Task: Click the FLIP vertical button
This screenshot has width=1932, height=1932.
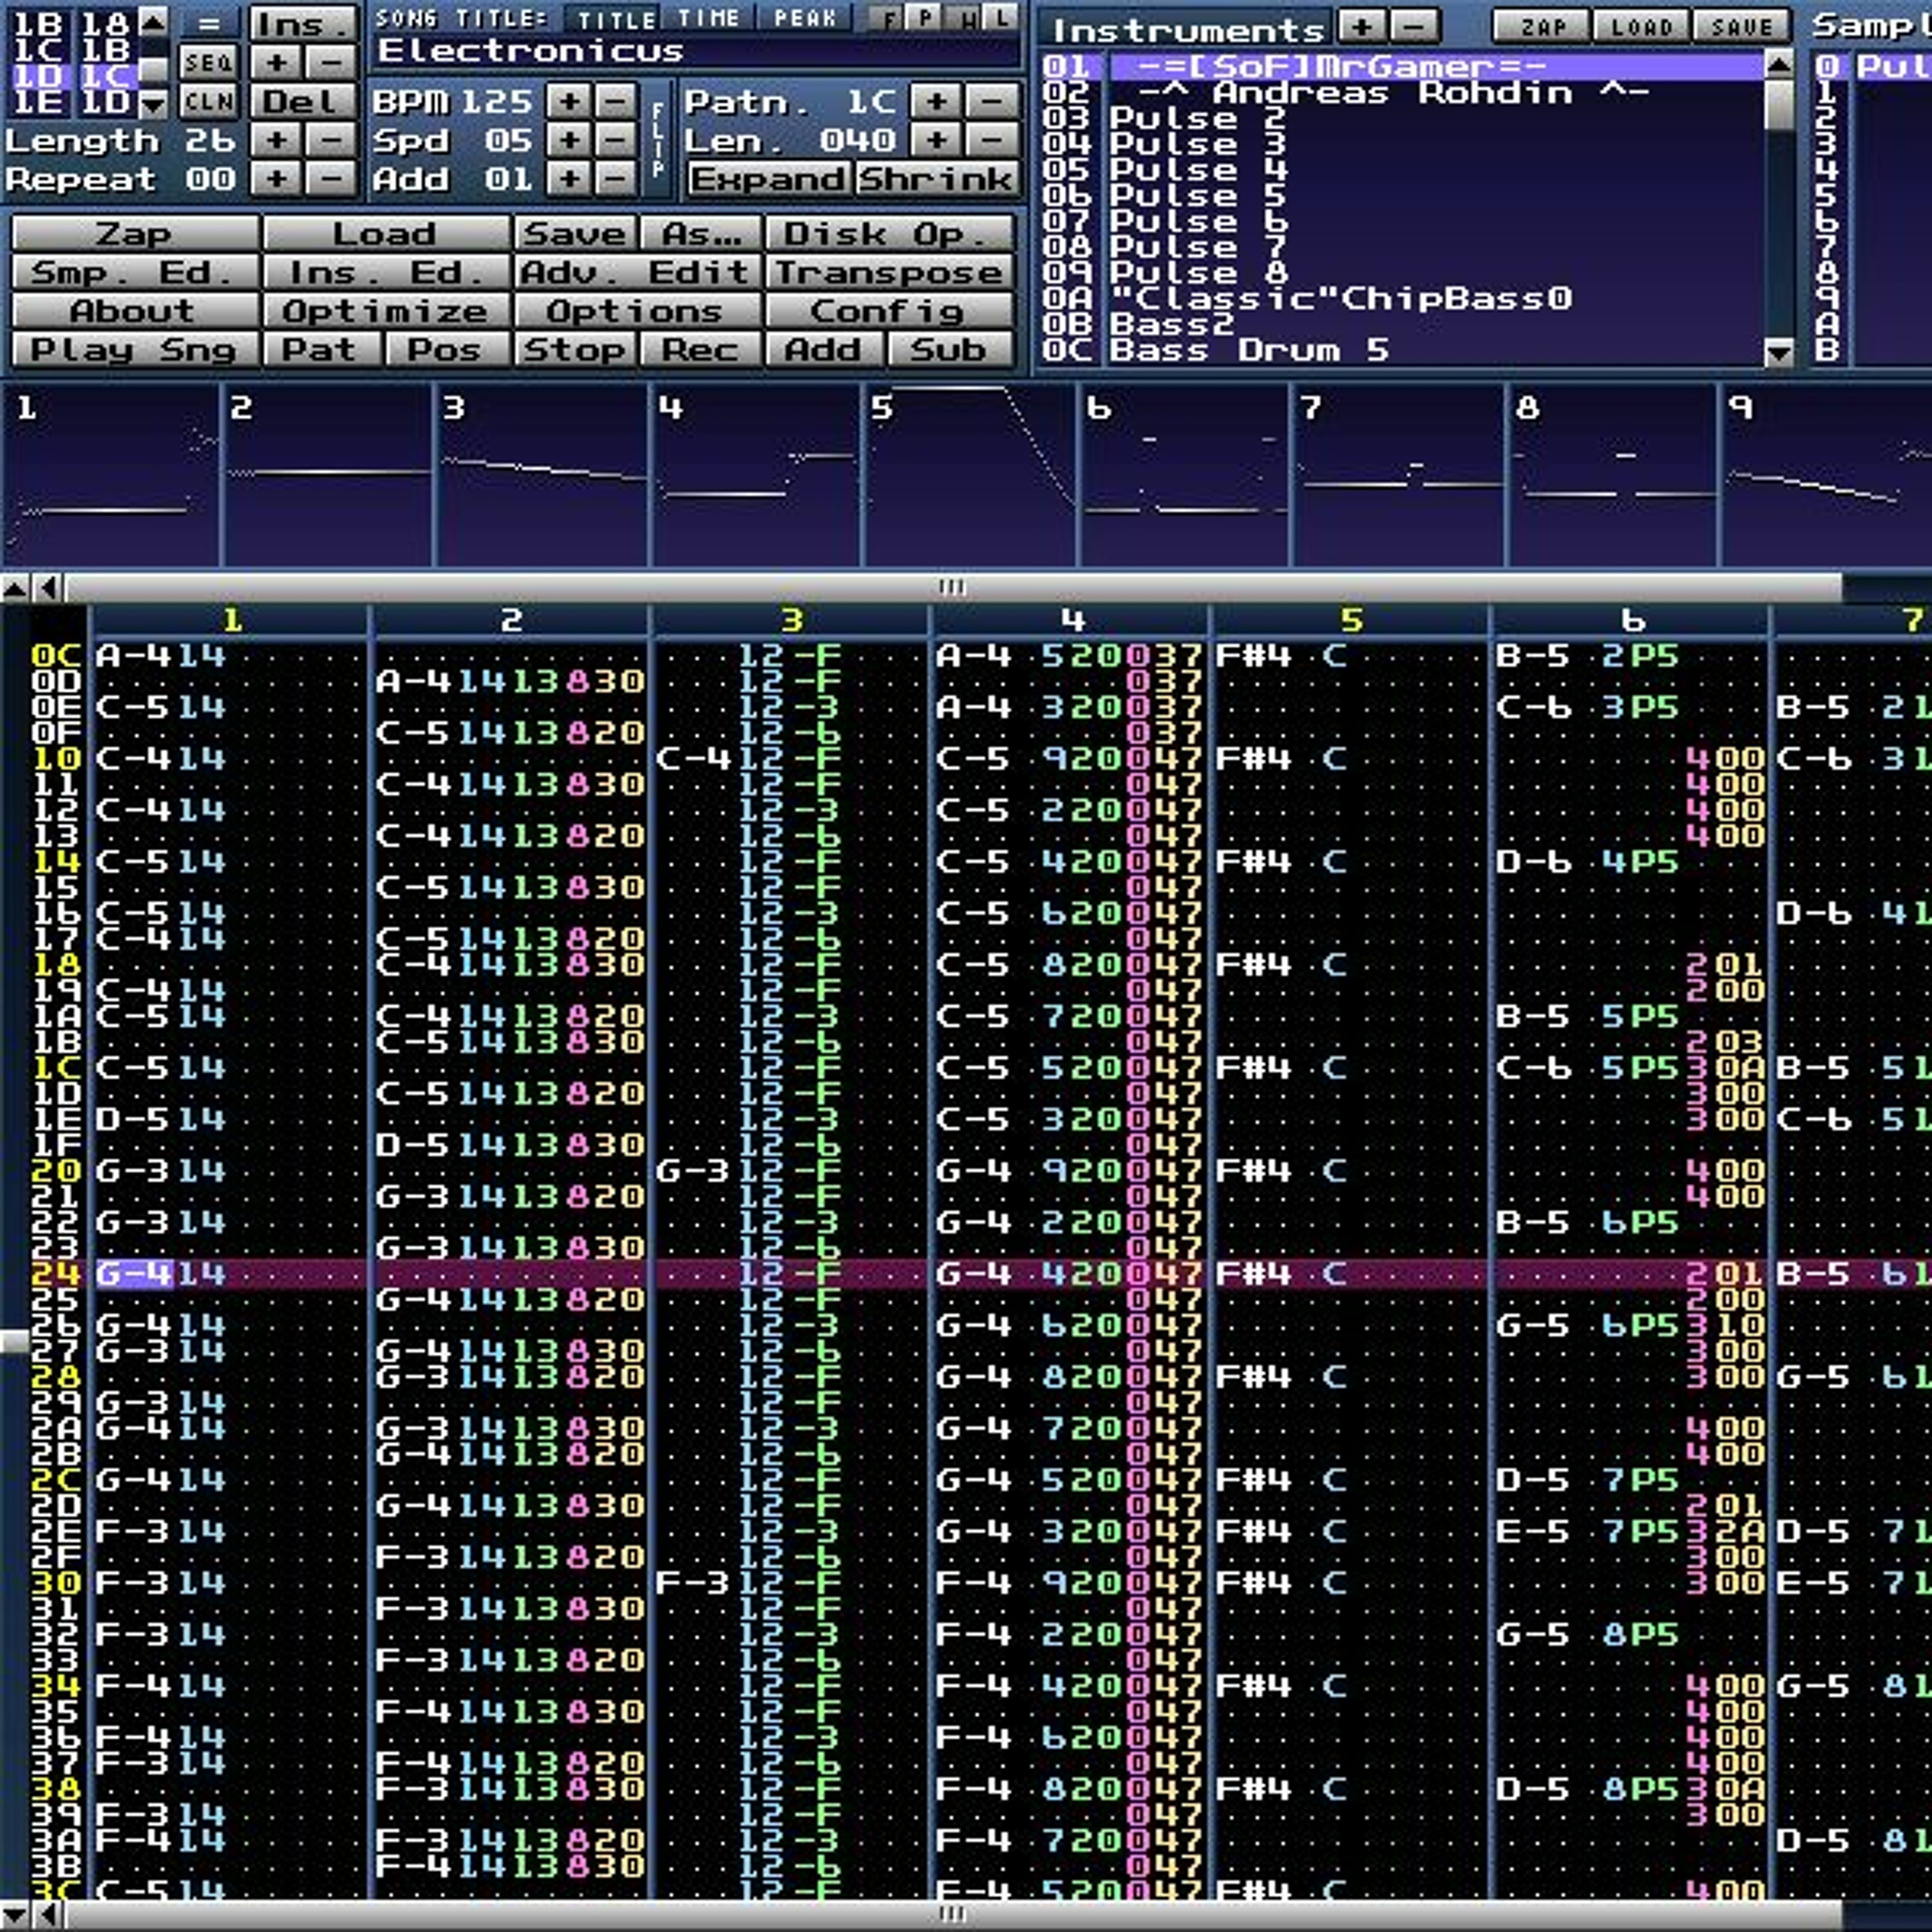Action: pyautogui.click(x=657, y=140)
